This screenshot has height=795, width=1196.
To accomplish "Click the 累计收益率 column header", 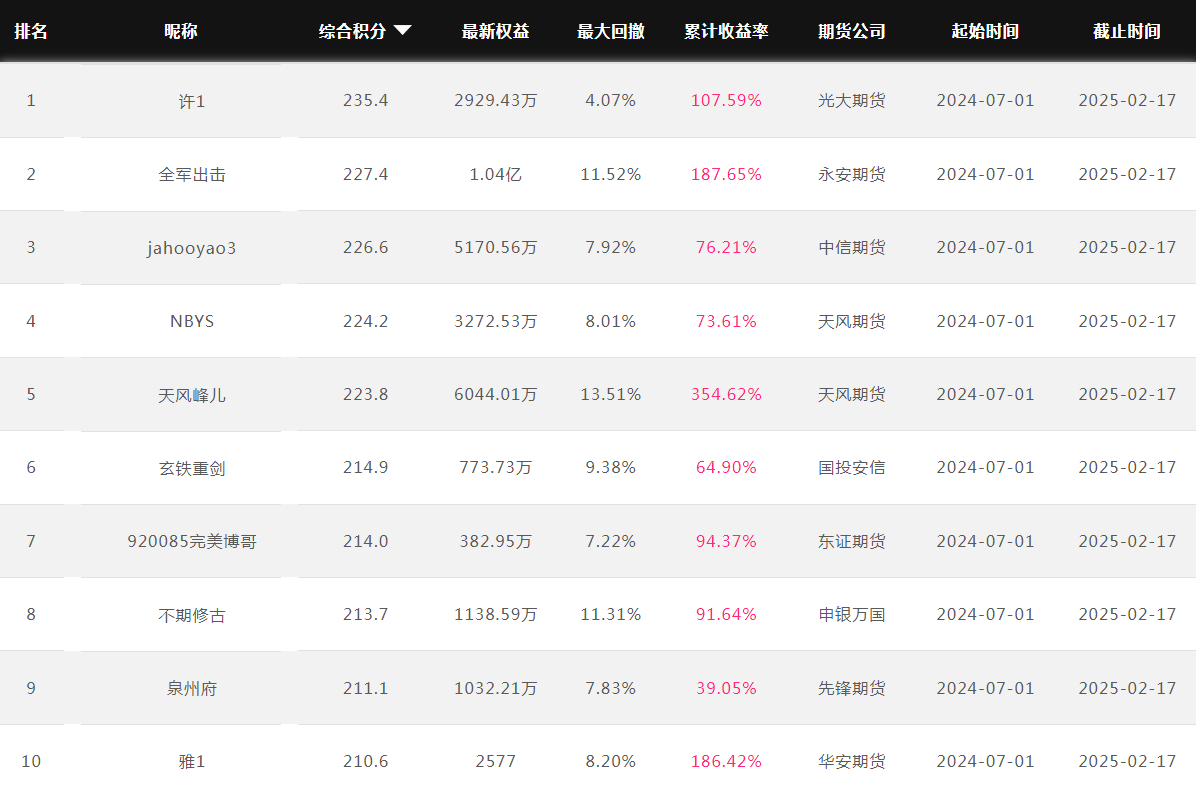I will [x=726, y=31].
